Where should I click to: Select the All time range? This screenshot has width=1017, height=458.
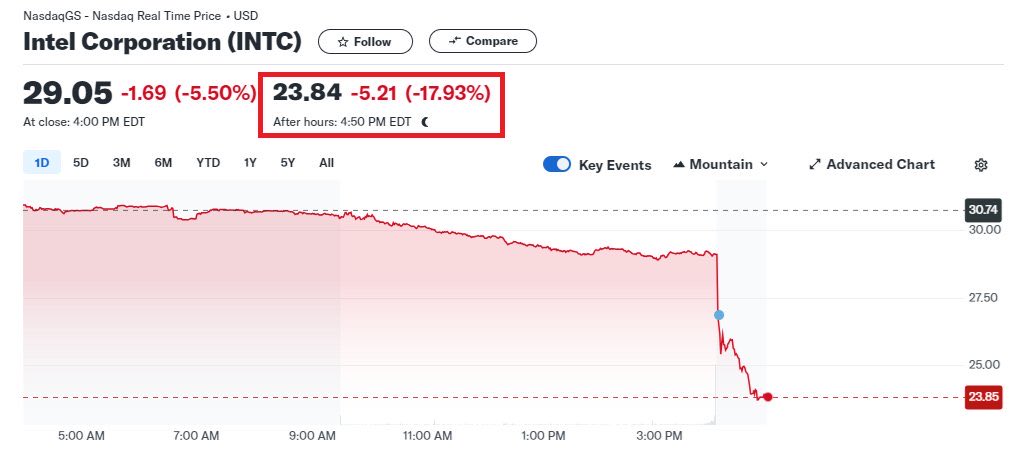coord(326,163)
